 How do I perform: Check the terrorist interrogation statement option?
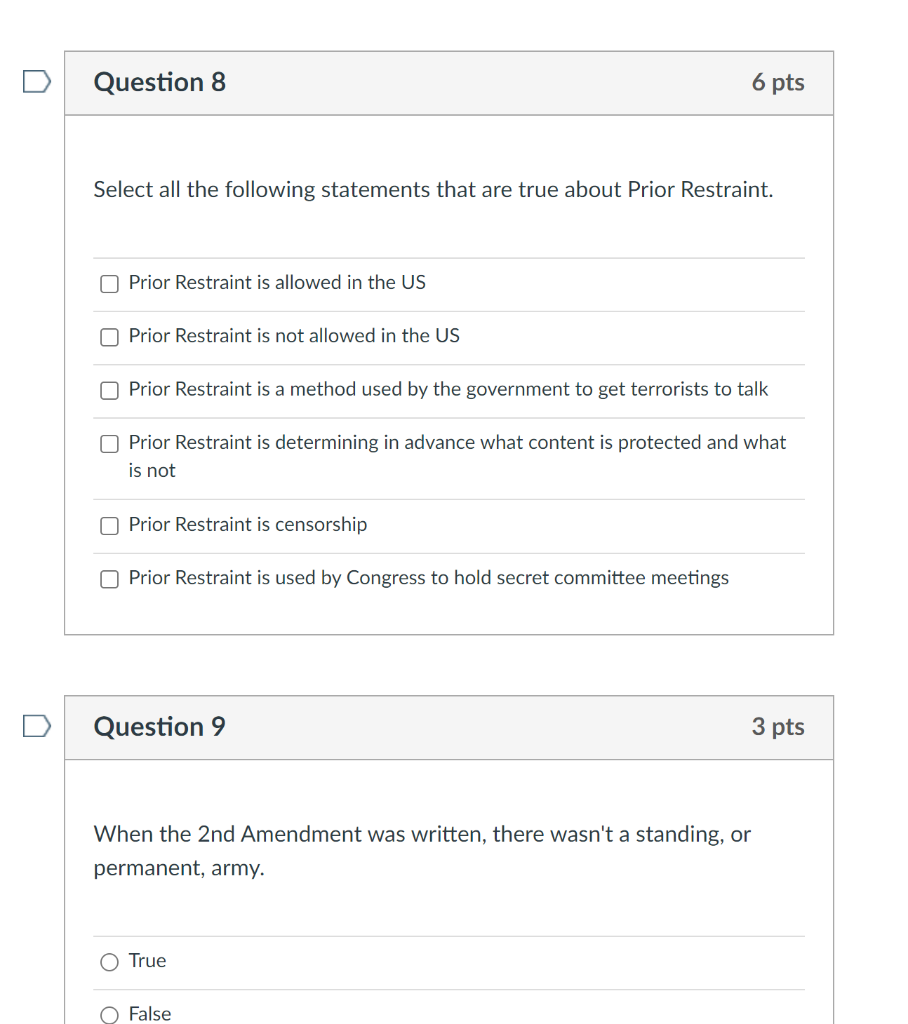109,390
